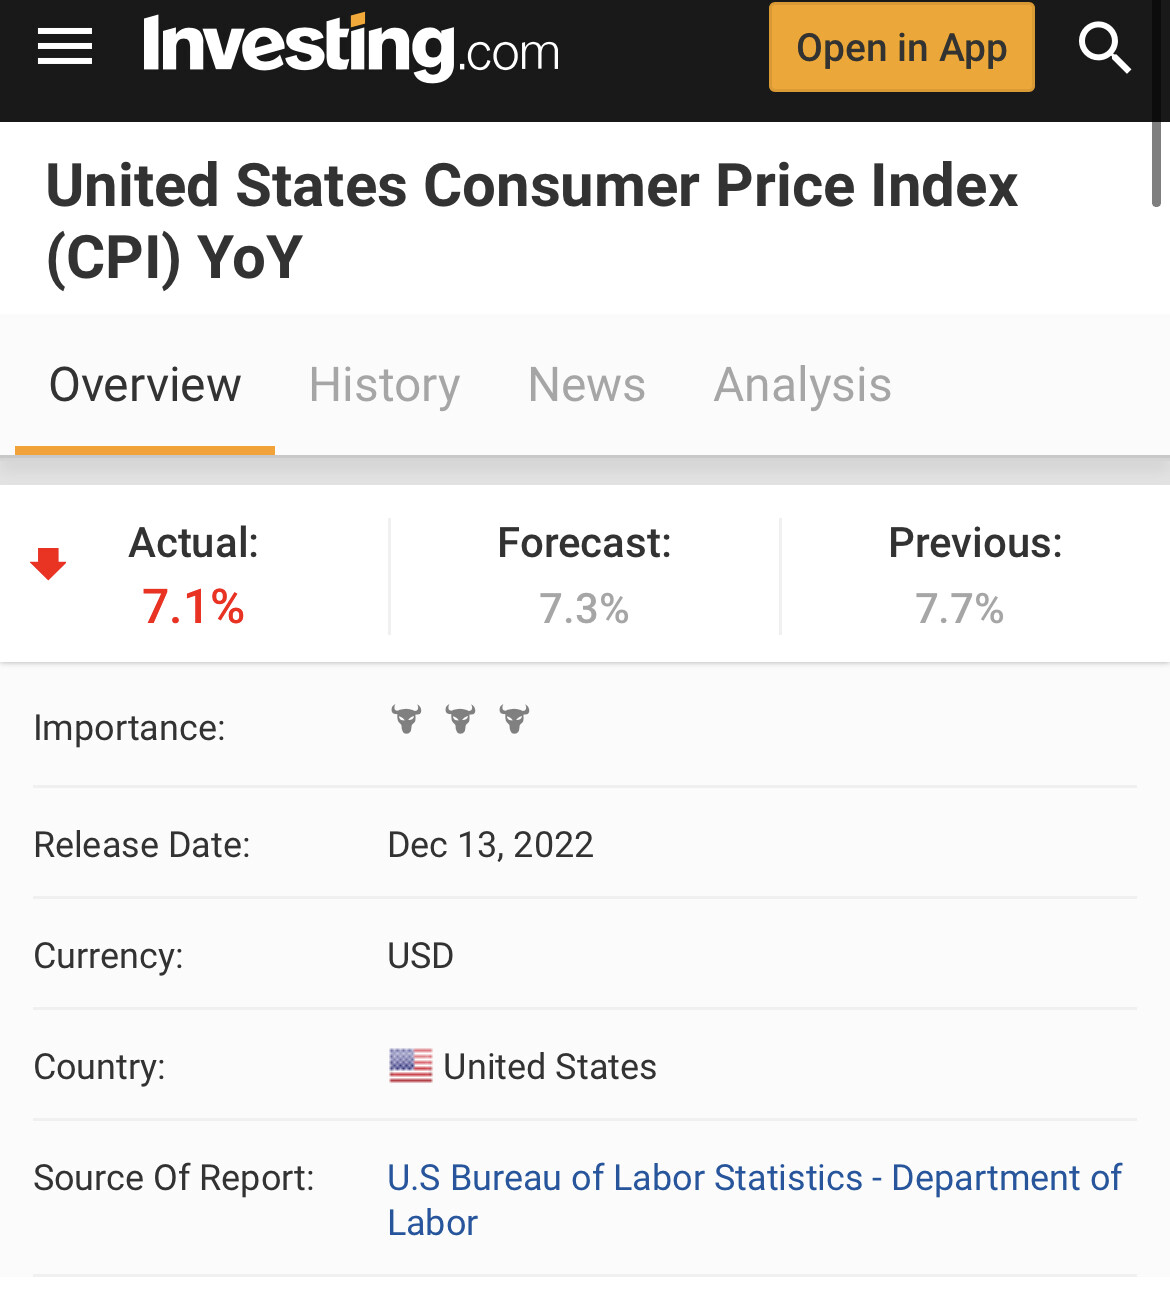
Task: Tap the search magnifier icon
Action: coord(1104,47)
